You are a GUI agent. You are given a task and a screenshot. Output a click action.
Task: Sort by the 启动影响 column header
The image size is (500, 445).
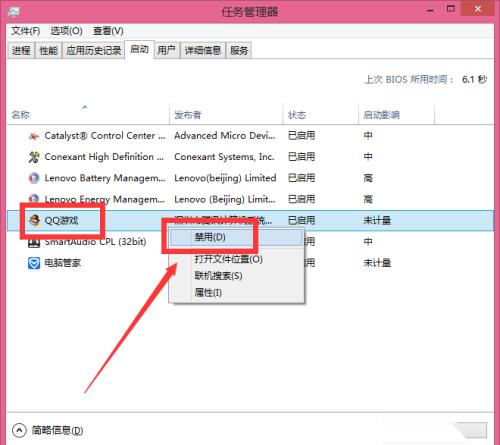pyautogui.click(x=397, y=114)
